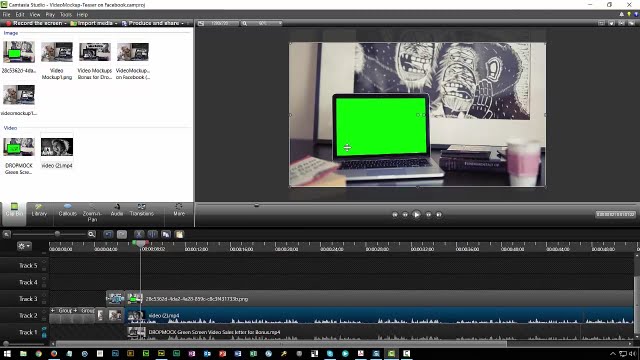Open the Audio tab
Image resolution: width=640 pixels, height=360 pixels.
117,210
